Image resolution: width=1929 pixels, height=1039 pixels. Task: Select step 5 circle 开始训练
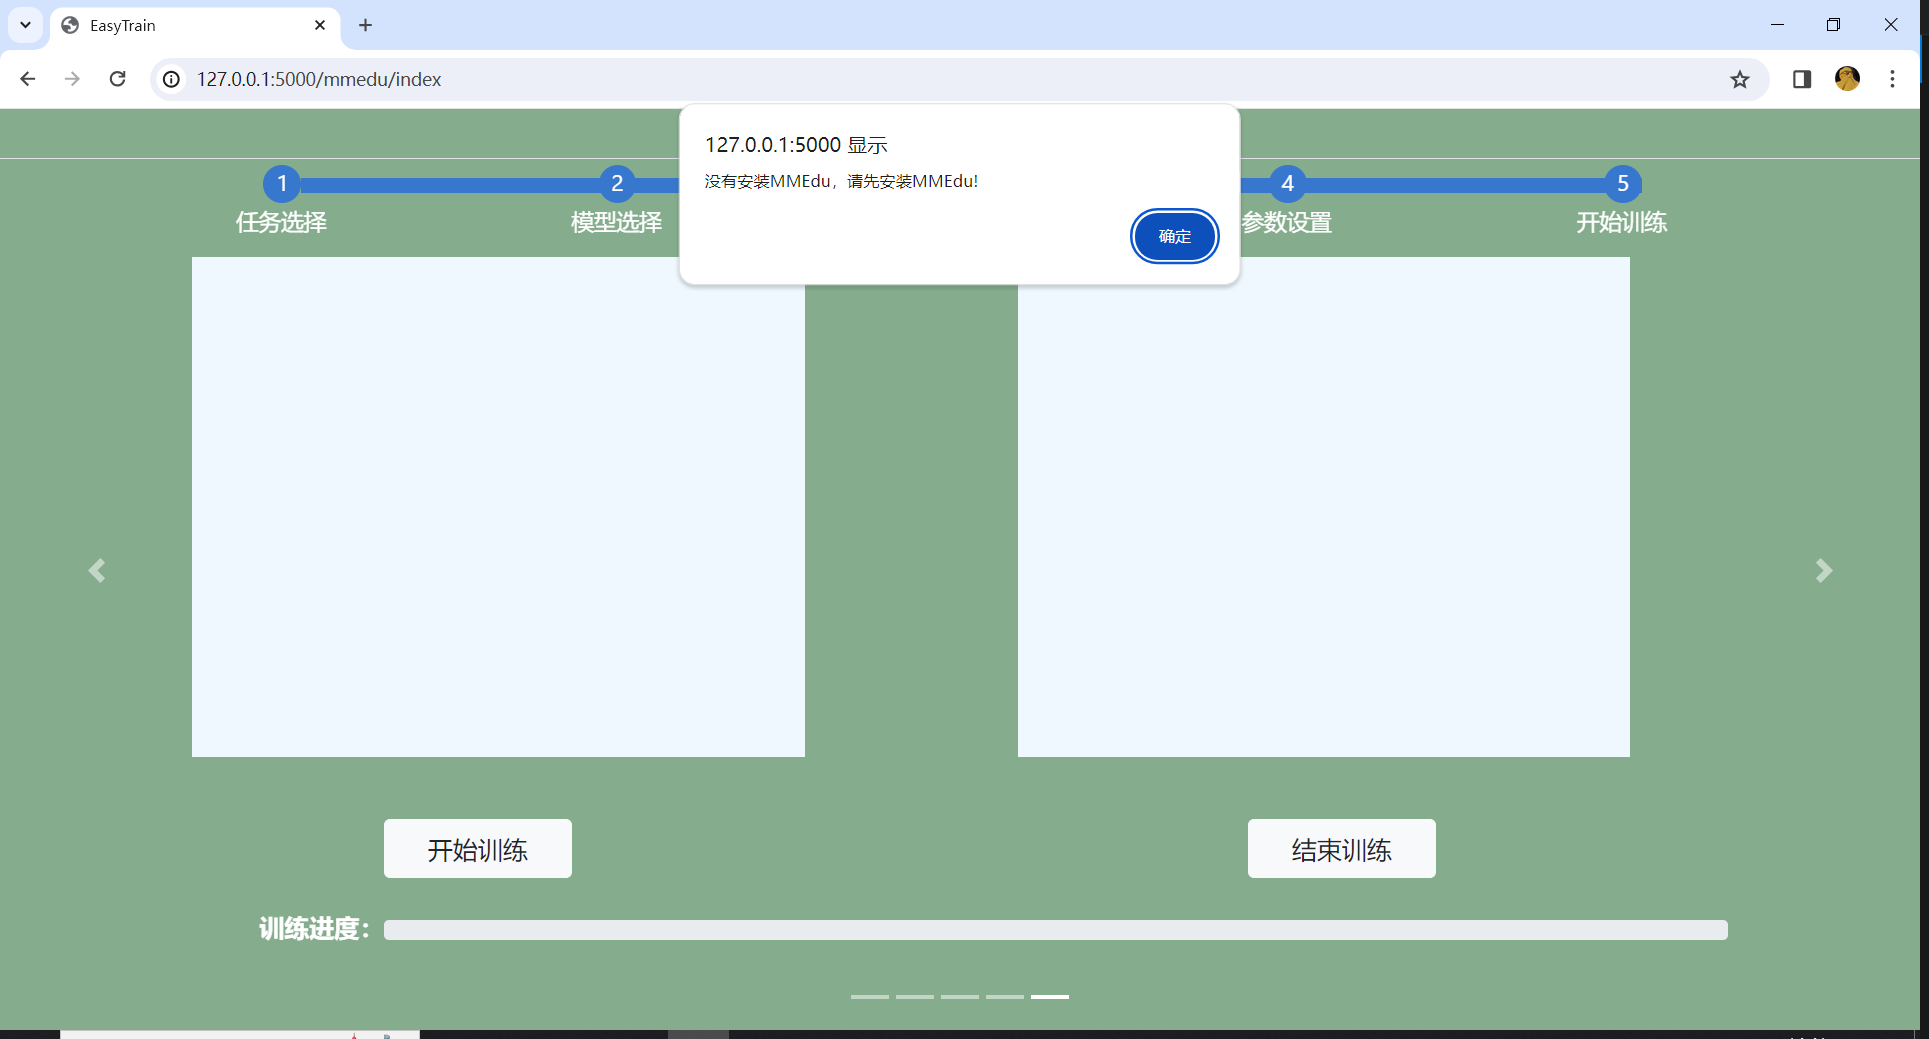(x=1623, y=183)
